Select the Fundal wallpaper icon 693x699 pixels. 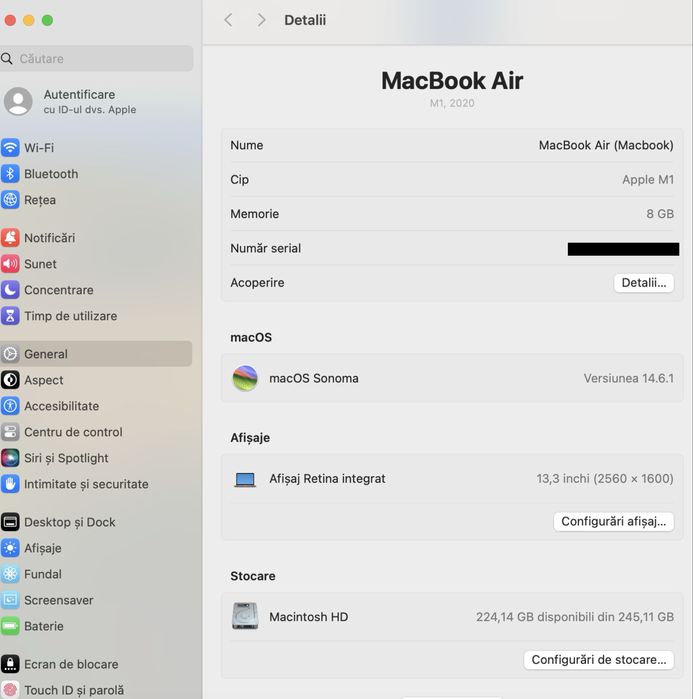point(10,574)
